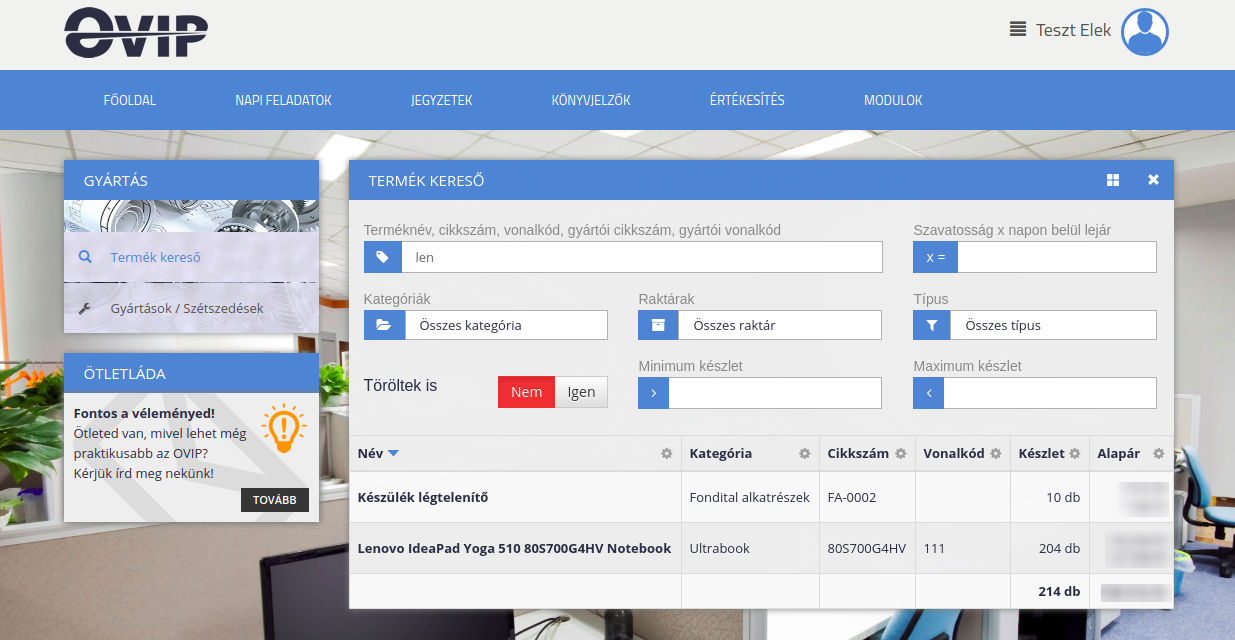1235x640 pixels.
Task: Open the hamburger menu next to Teszt Elek
Action: [x=1018, y=30]
